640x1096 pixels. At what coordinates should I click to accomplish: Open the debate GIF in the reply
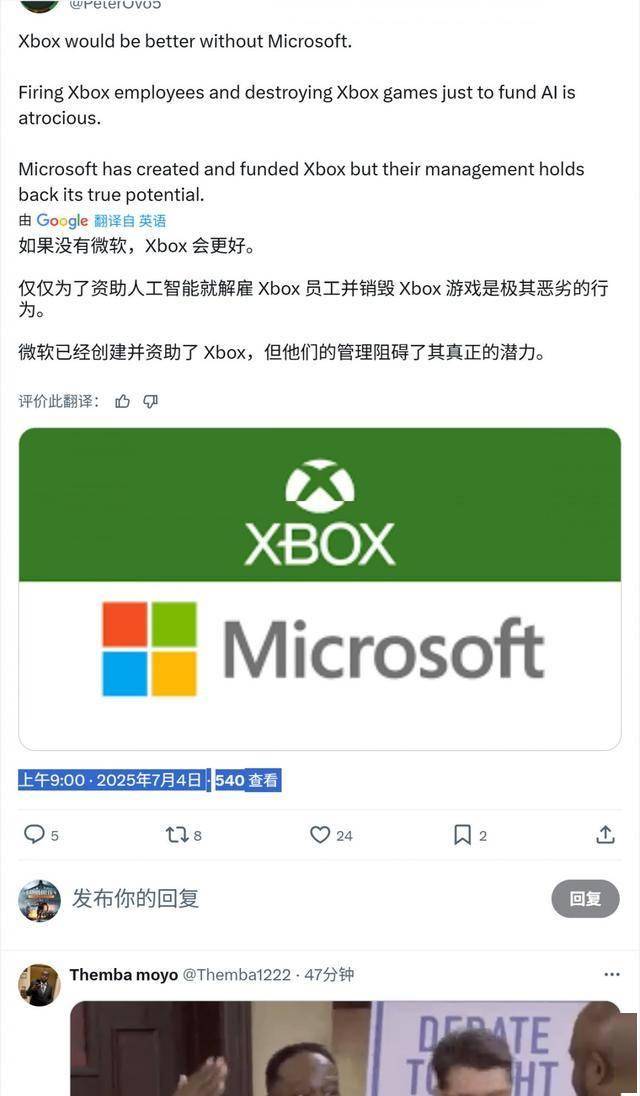tap(345, 1048)
